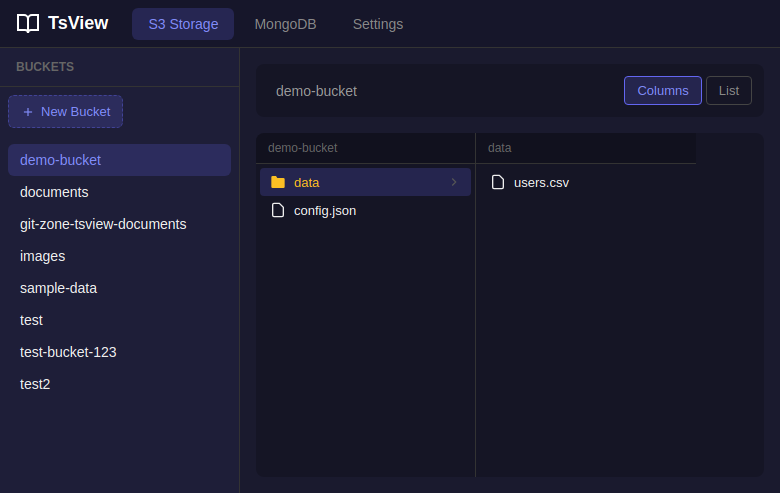Click the users.csv file icon
The width and height of the screenshot is (780, 493).
(498, 182)
